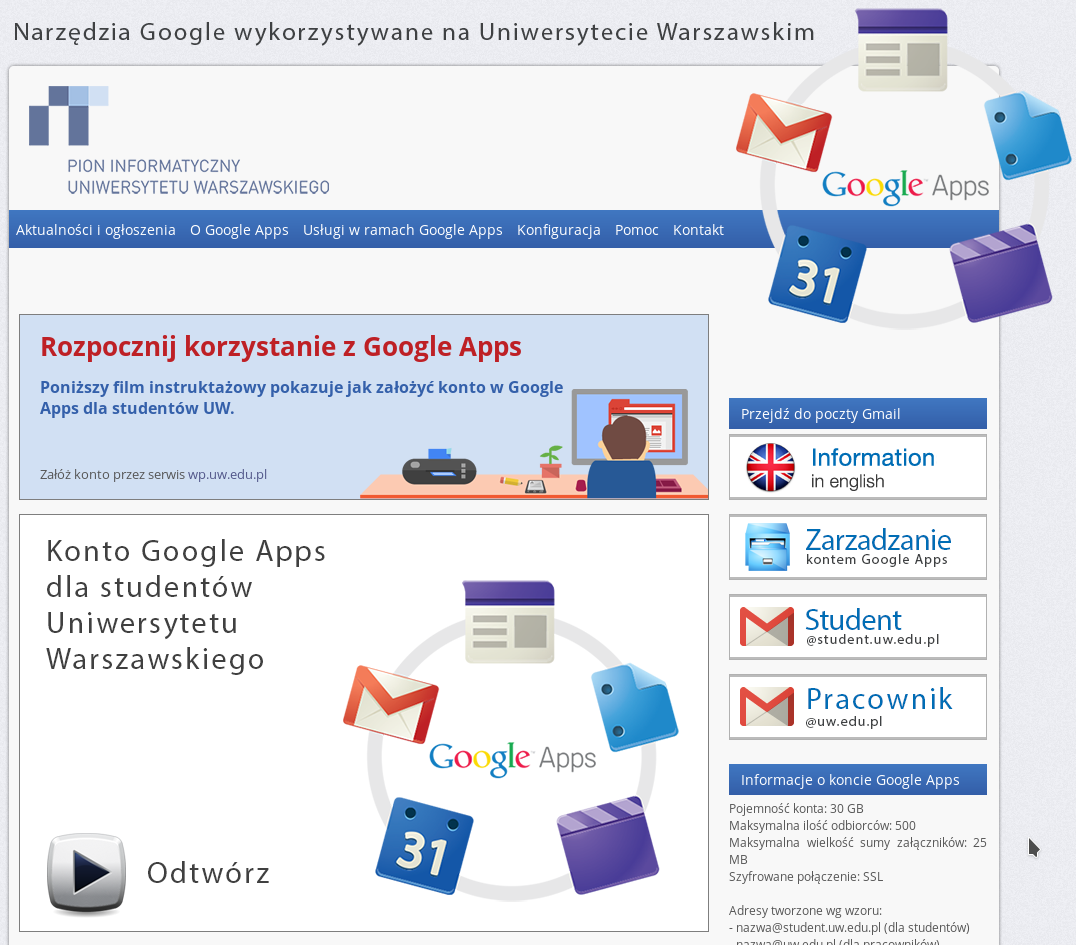Go to the Kontakt menu item
This screenshot has height=945, width=1076.
pyautogui.click(x=698, y=230)
